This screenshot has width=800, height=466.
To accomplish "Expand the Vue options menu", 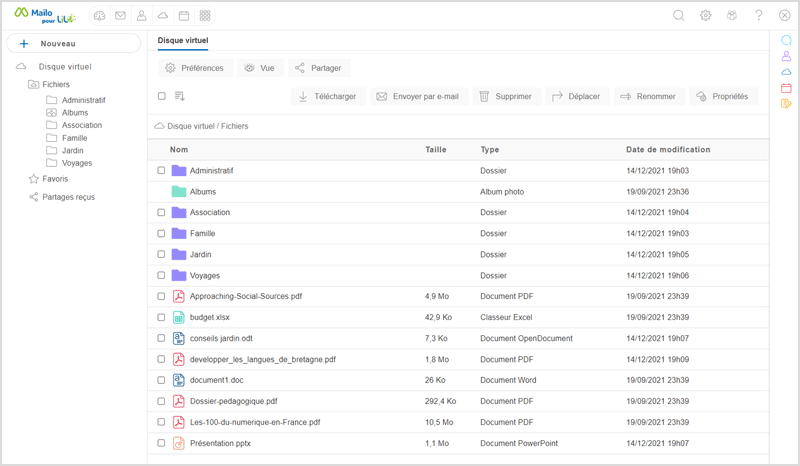I will click(x=259, y=68).
